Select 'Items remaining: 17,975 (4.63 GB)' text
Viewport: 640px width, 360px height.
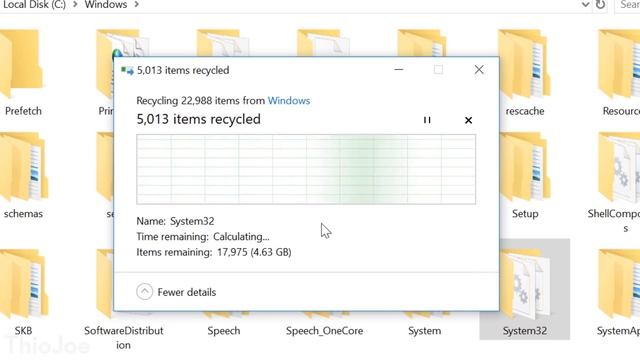pyautogui.click(x=214, y=252)
